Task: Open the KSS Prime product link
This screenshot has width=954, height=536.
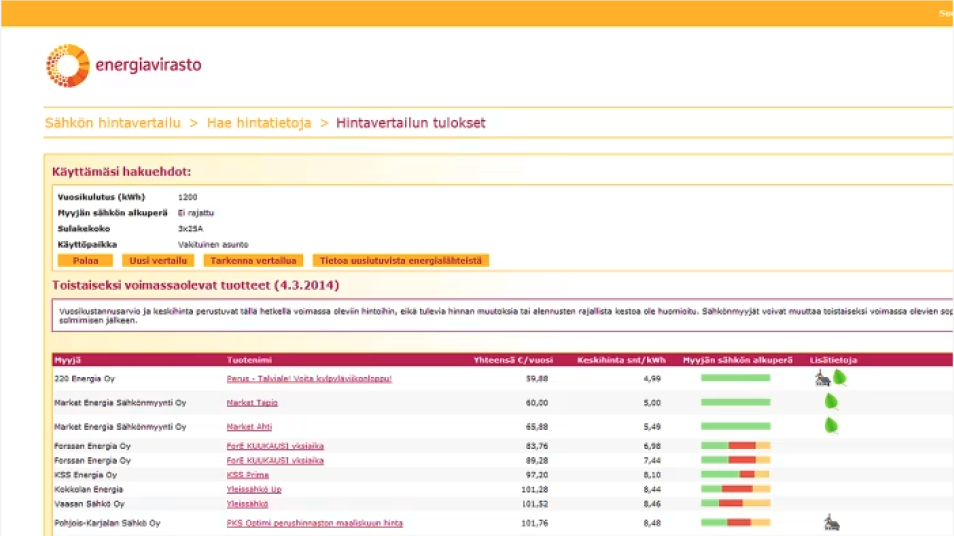Action: (248, 475)
